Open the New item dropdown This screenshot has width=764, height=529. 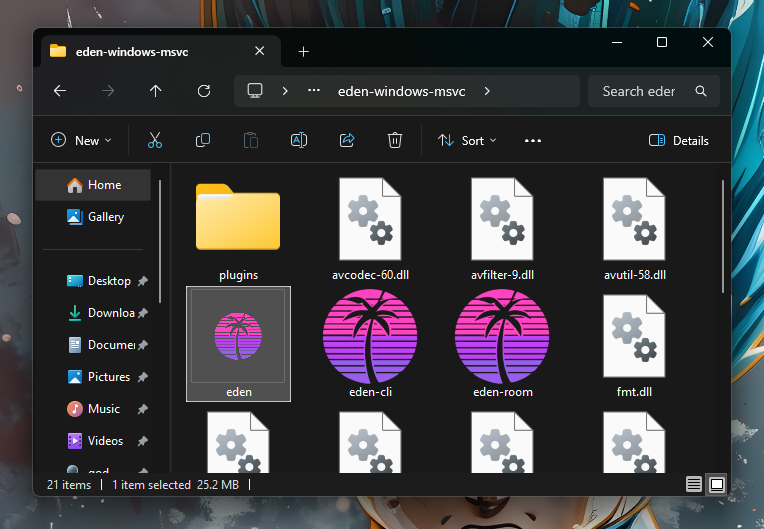point(81,141)
